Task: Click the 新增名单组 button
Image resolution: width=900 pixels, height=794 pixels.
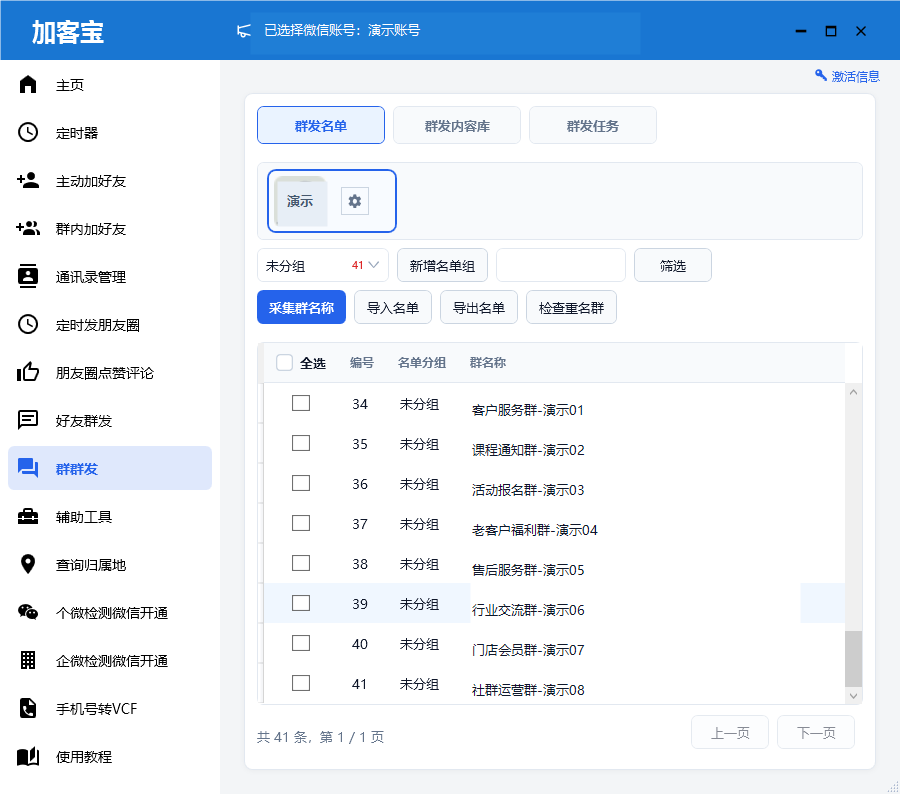Action: pos(443,265)
